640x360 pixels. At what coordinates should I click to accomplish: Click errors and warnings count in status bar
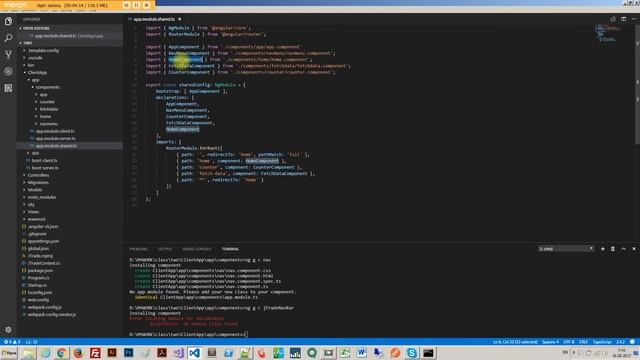12,342
